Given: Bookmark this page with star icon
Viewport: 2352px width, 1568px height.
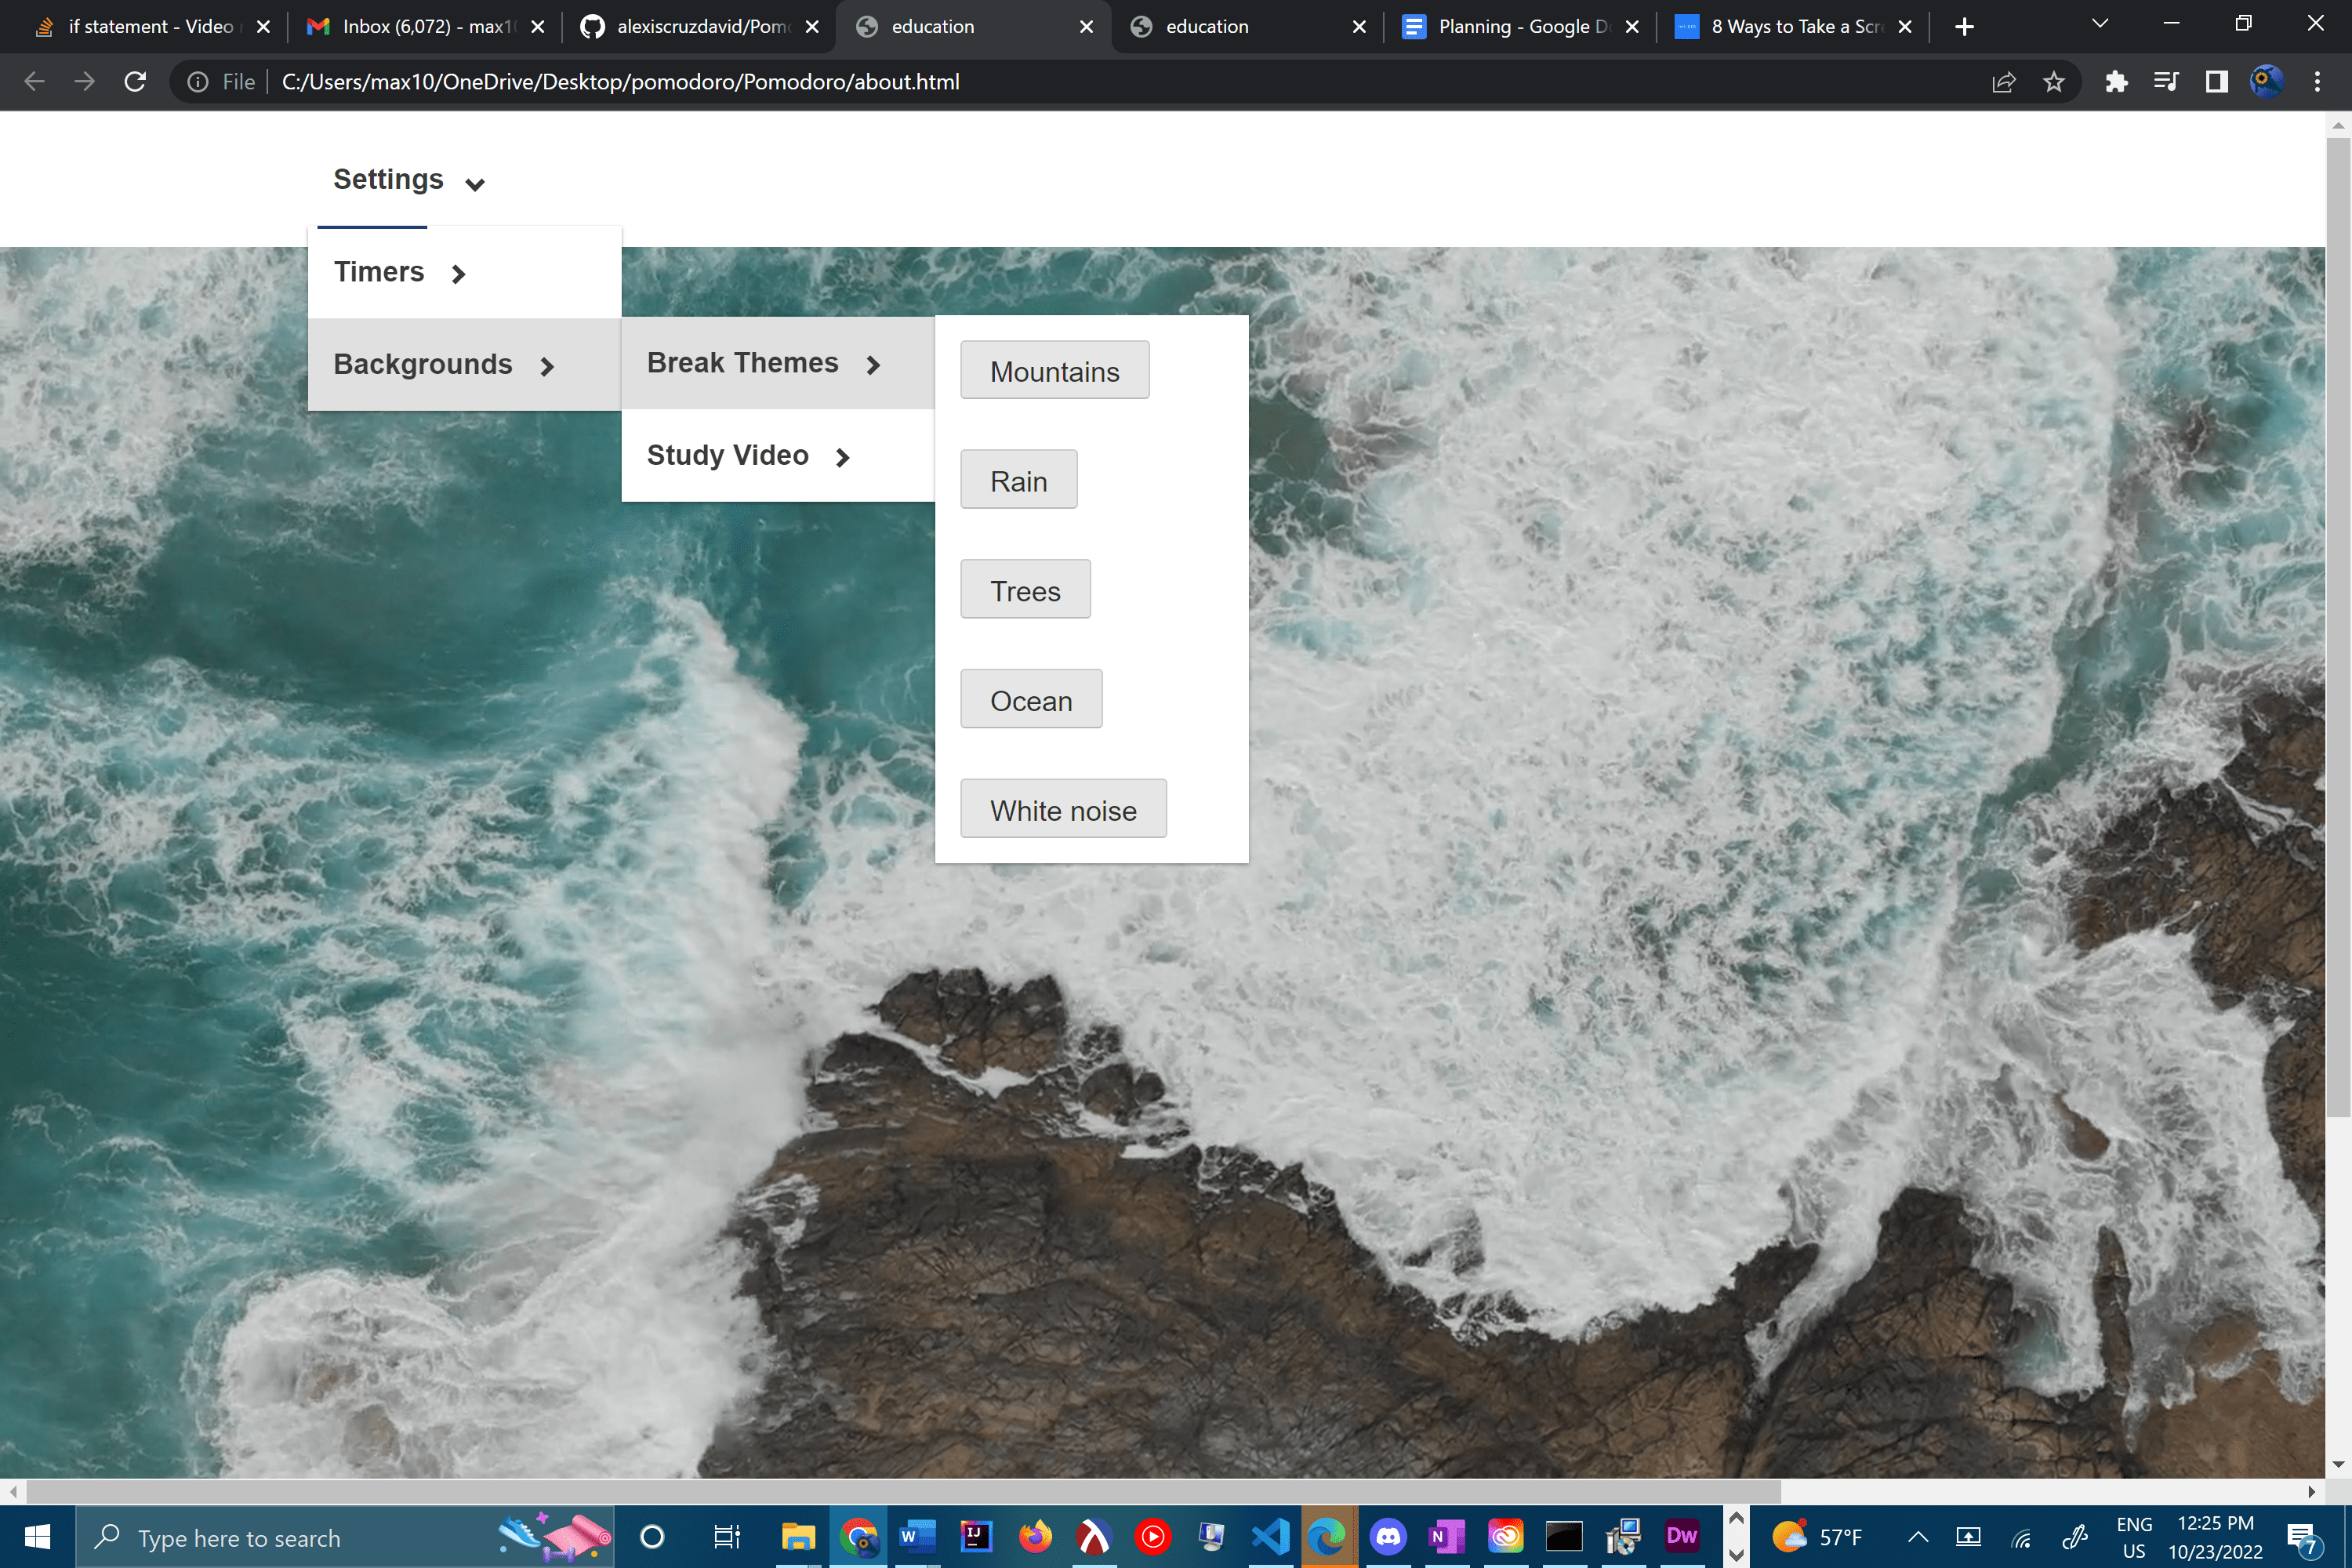Looking at the screenshot, I should click(2053, 82).
